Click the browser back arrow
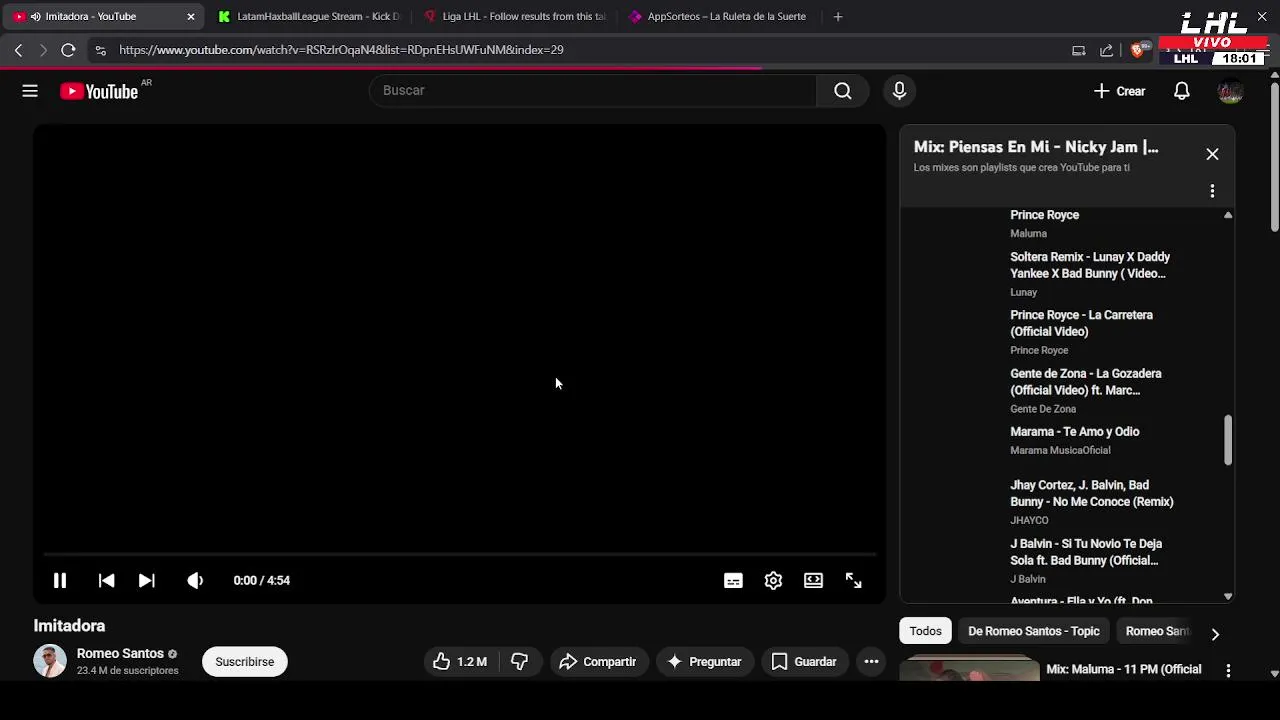 pyautogui.click(x=18, y=50)
